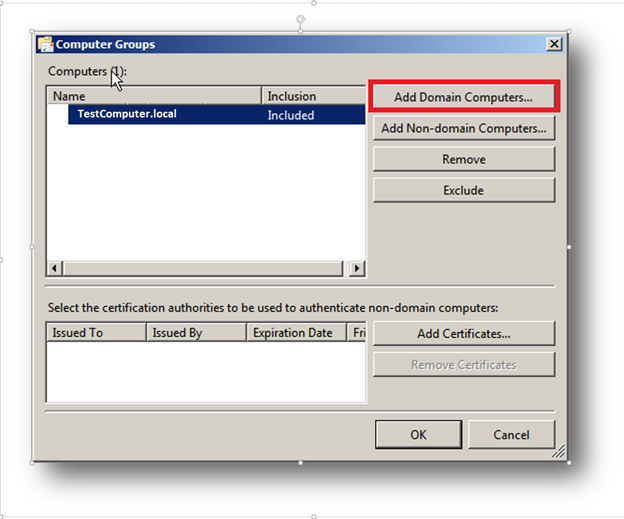Close the Computer Groups window with X

point(554,44)
